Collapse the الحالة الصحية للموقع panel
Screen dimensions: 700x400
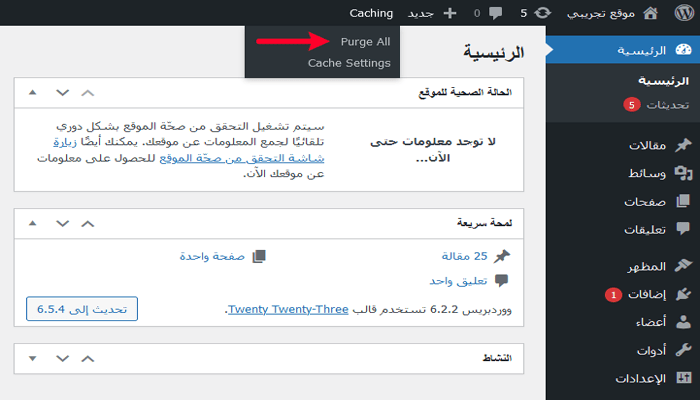[x=33, y=92]
